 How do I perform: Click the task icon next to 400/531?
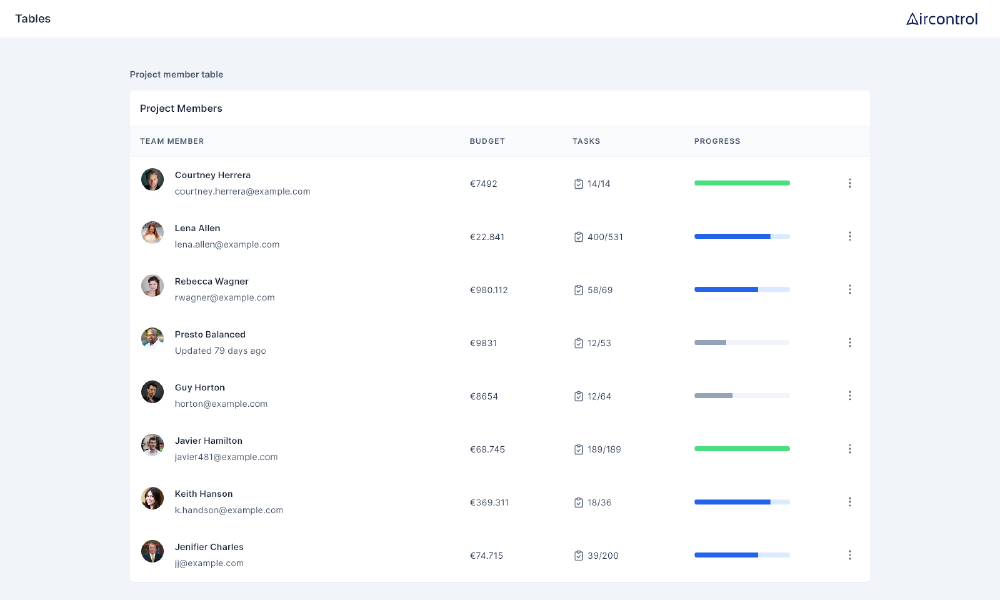coord(578,237)
